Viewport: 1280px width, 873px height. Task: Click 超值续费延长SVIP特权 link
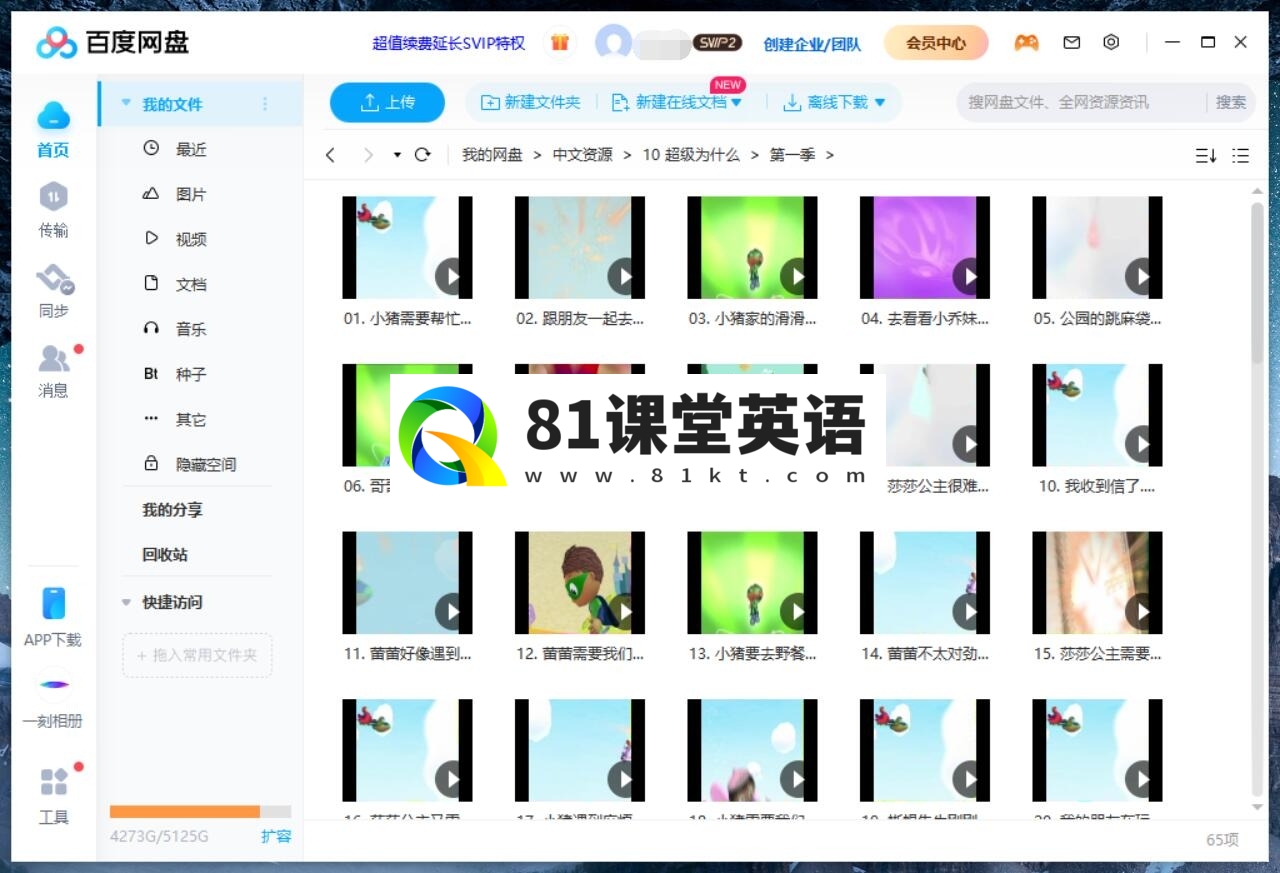pyautogui.click(x=448, y=43)
